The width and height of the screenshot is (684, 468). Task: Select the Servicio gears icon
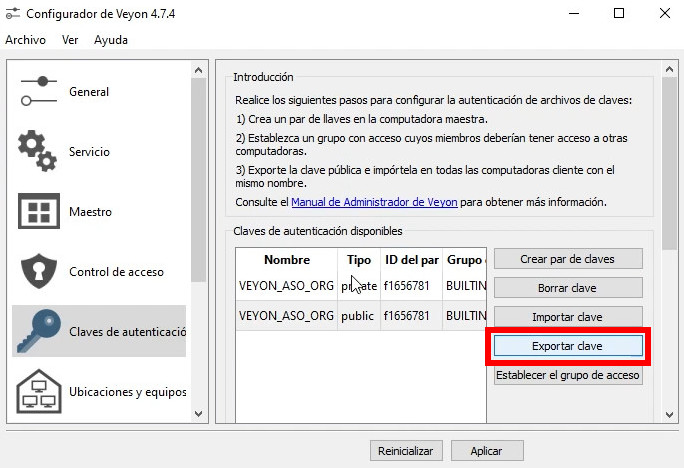tap(38, 151)
